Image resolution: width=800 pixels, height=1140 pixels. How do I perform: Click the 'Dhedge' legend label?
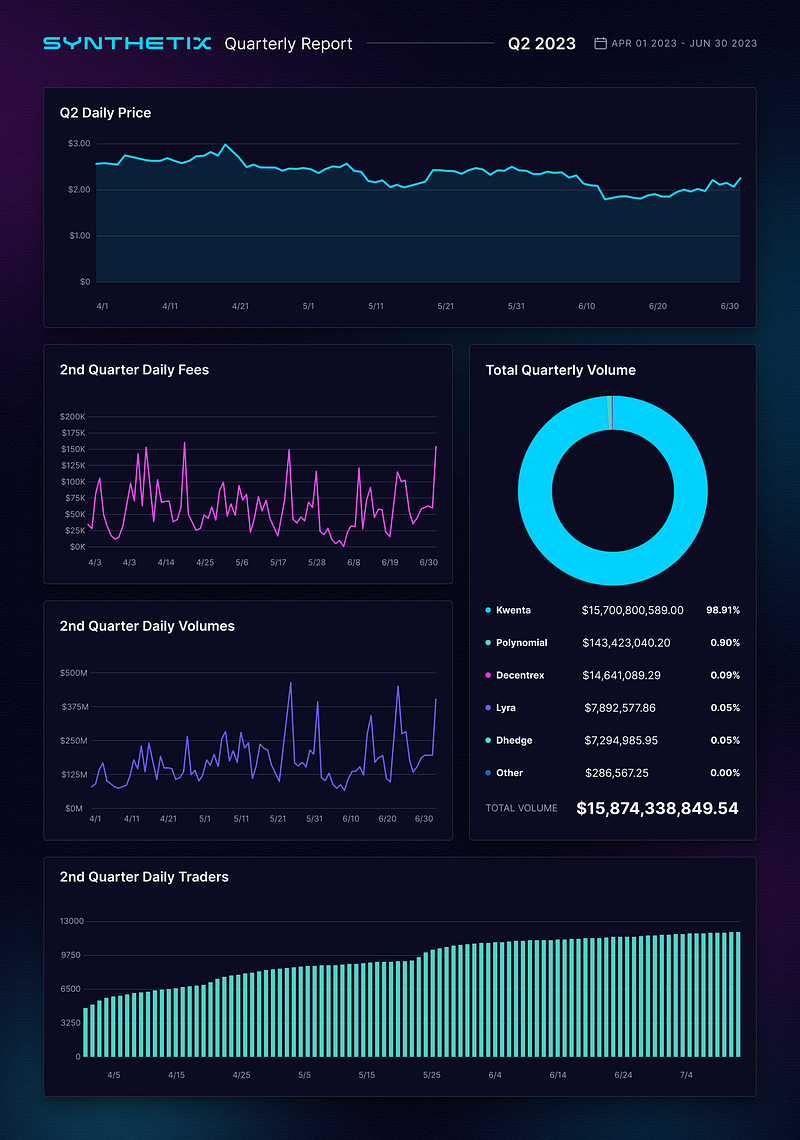tap(514, 740)
